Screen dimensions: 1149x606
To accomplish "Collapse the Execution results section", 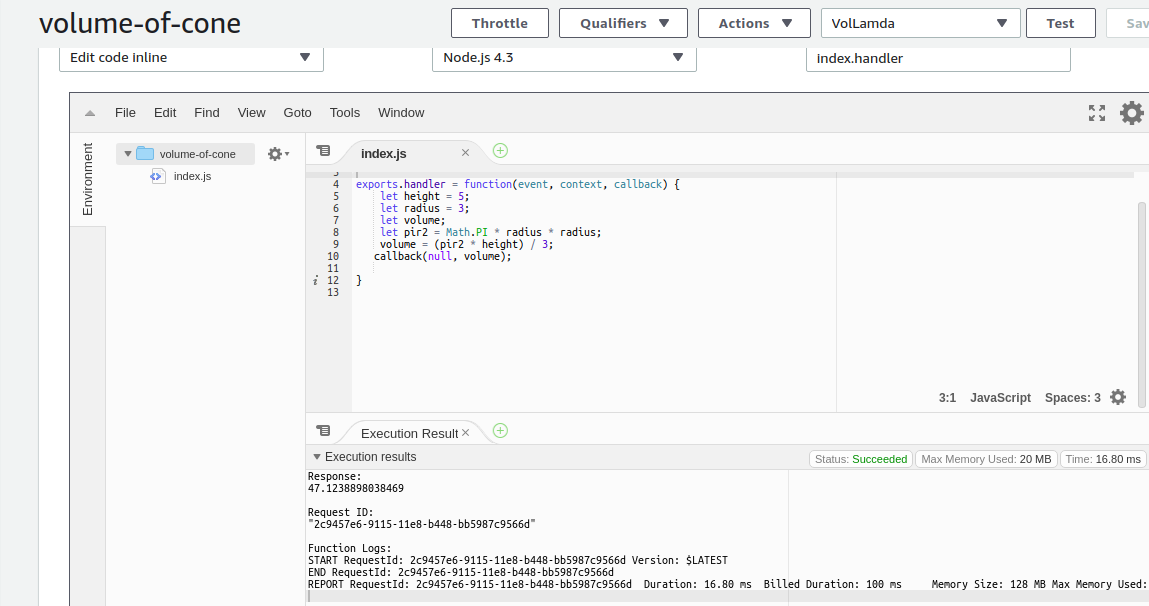I will point(317,457).
